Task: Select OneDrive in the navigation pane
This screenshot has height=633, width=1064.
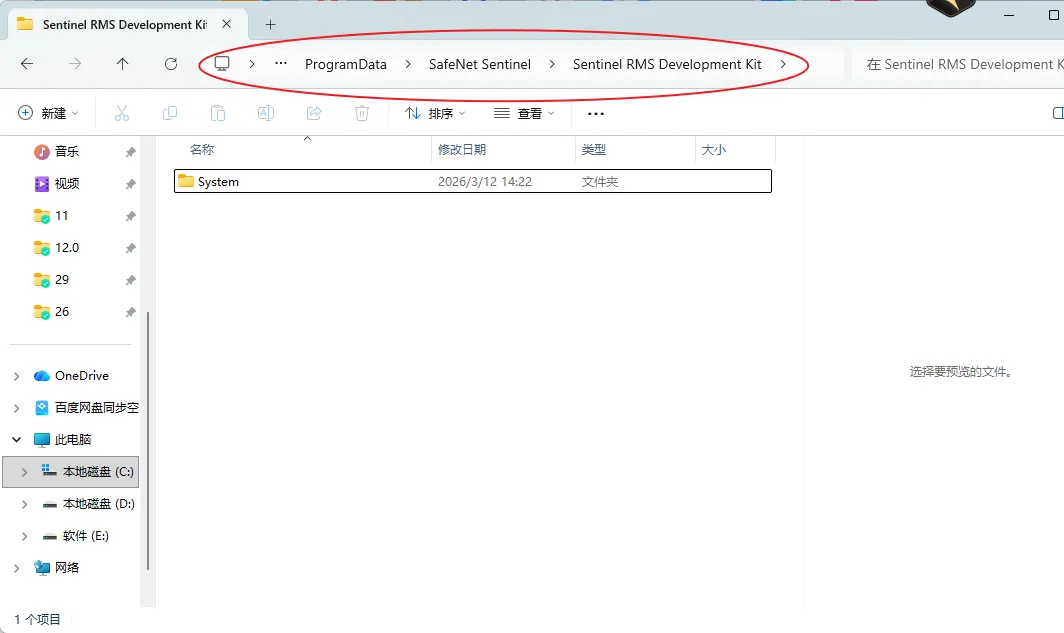Action: [81, 376]
